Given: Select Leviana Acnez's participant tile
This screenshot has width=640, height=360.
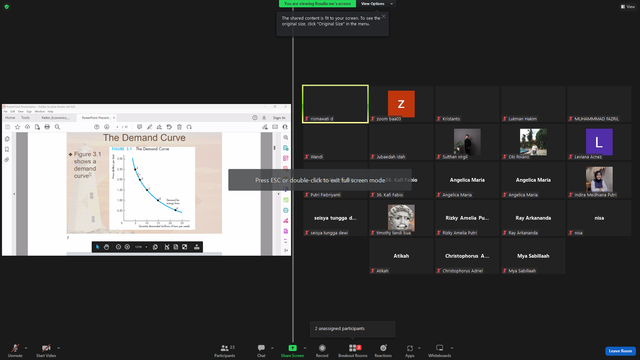Looking at the screenshot, I should (599, 142).
